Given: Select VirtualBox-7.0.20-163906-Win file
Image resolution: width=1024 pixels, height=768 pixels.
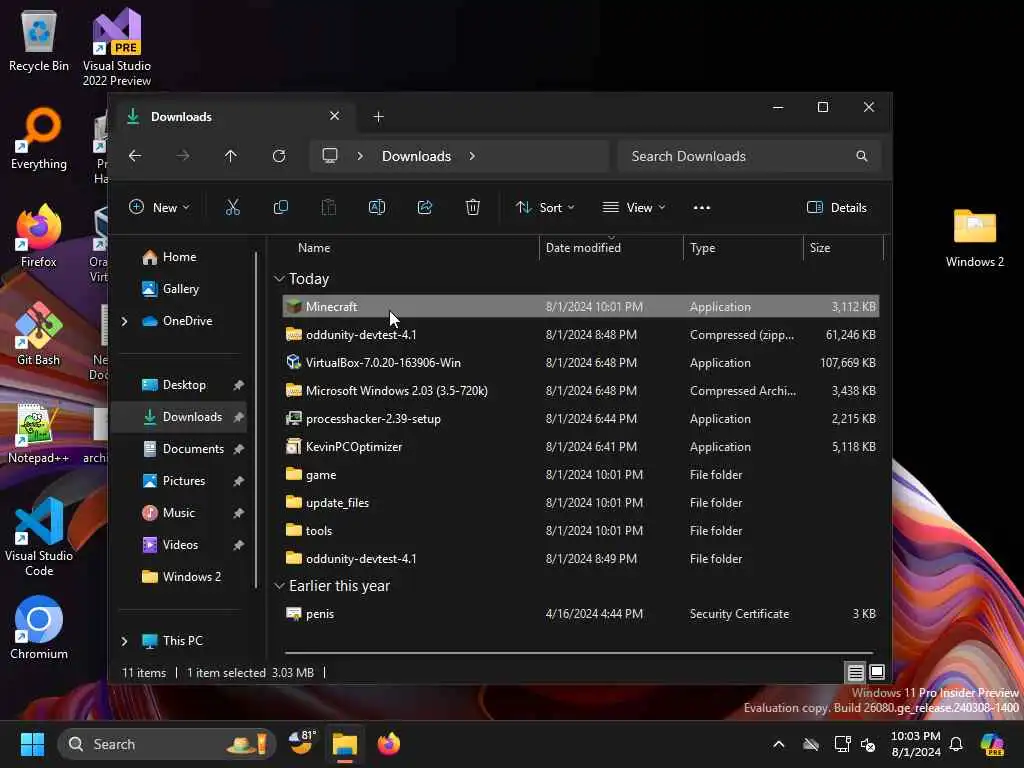Looking at the screenshot, I should click(x=581, y=362).
